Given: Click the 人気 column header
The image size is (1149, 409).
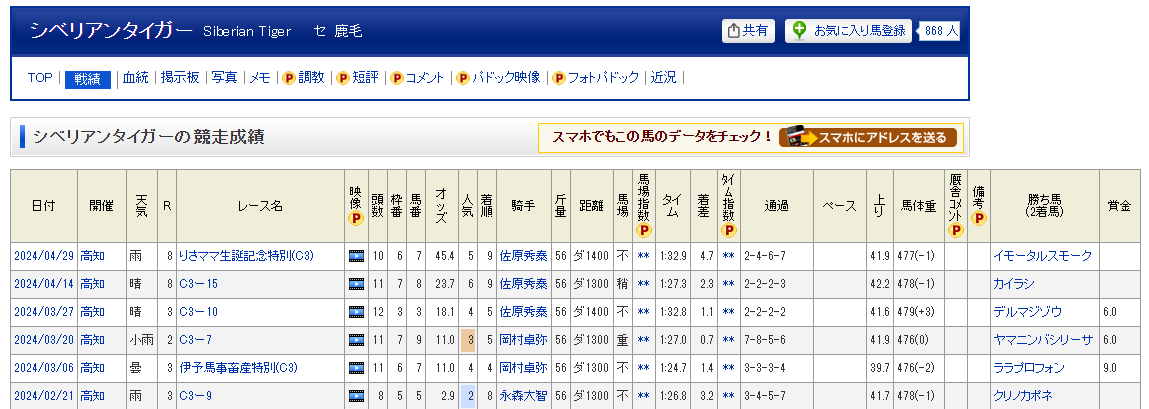Looking at the screenshot, I should [x=468, y=206].
